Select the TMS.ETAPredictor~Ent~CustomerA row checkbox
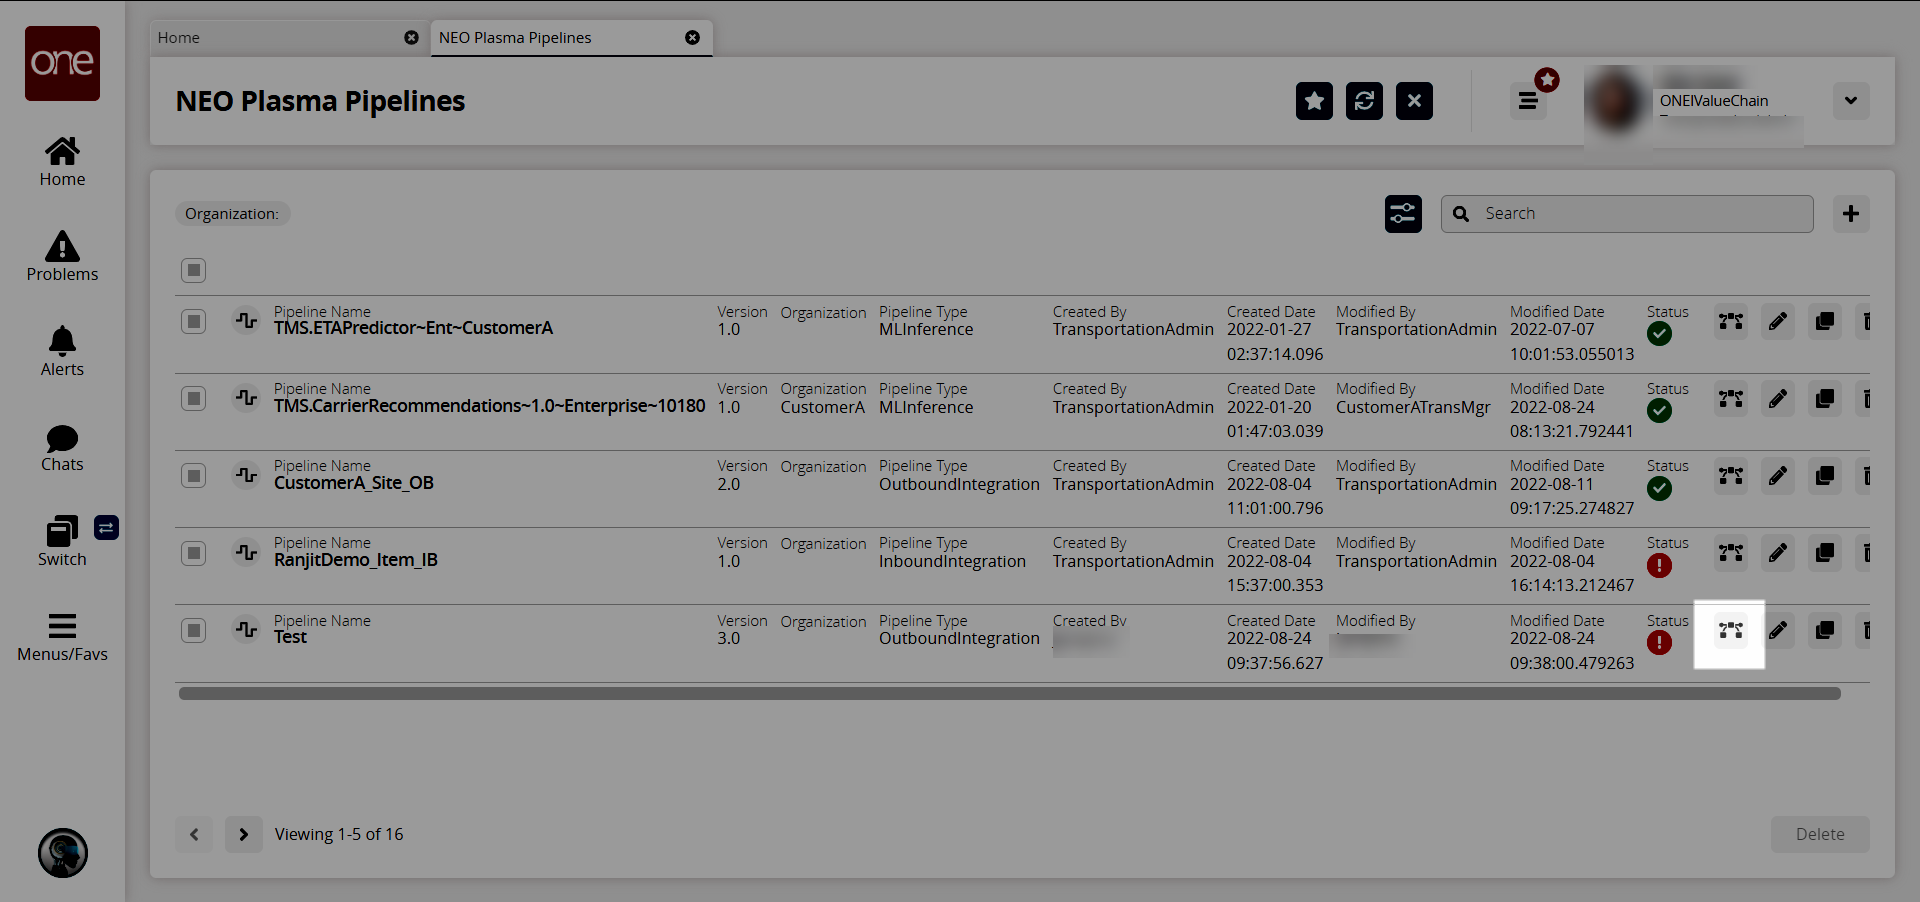This screenshot has width=1920, height=902. coord(194,322)
